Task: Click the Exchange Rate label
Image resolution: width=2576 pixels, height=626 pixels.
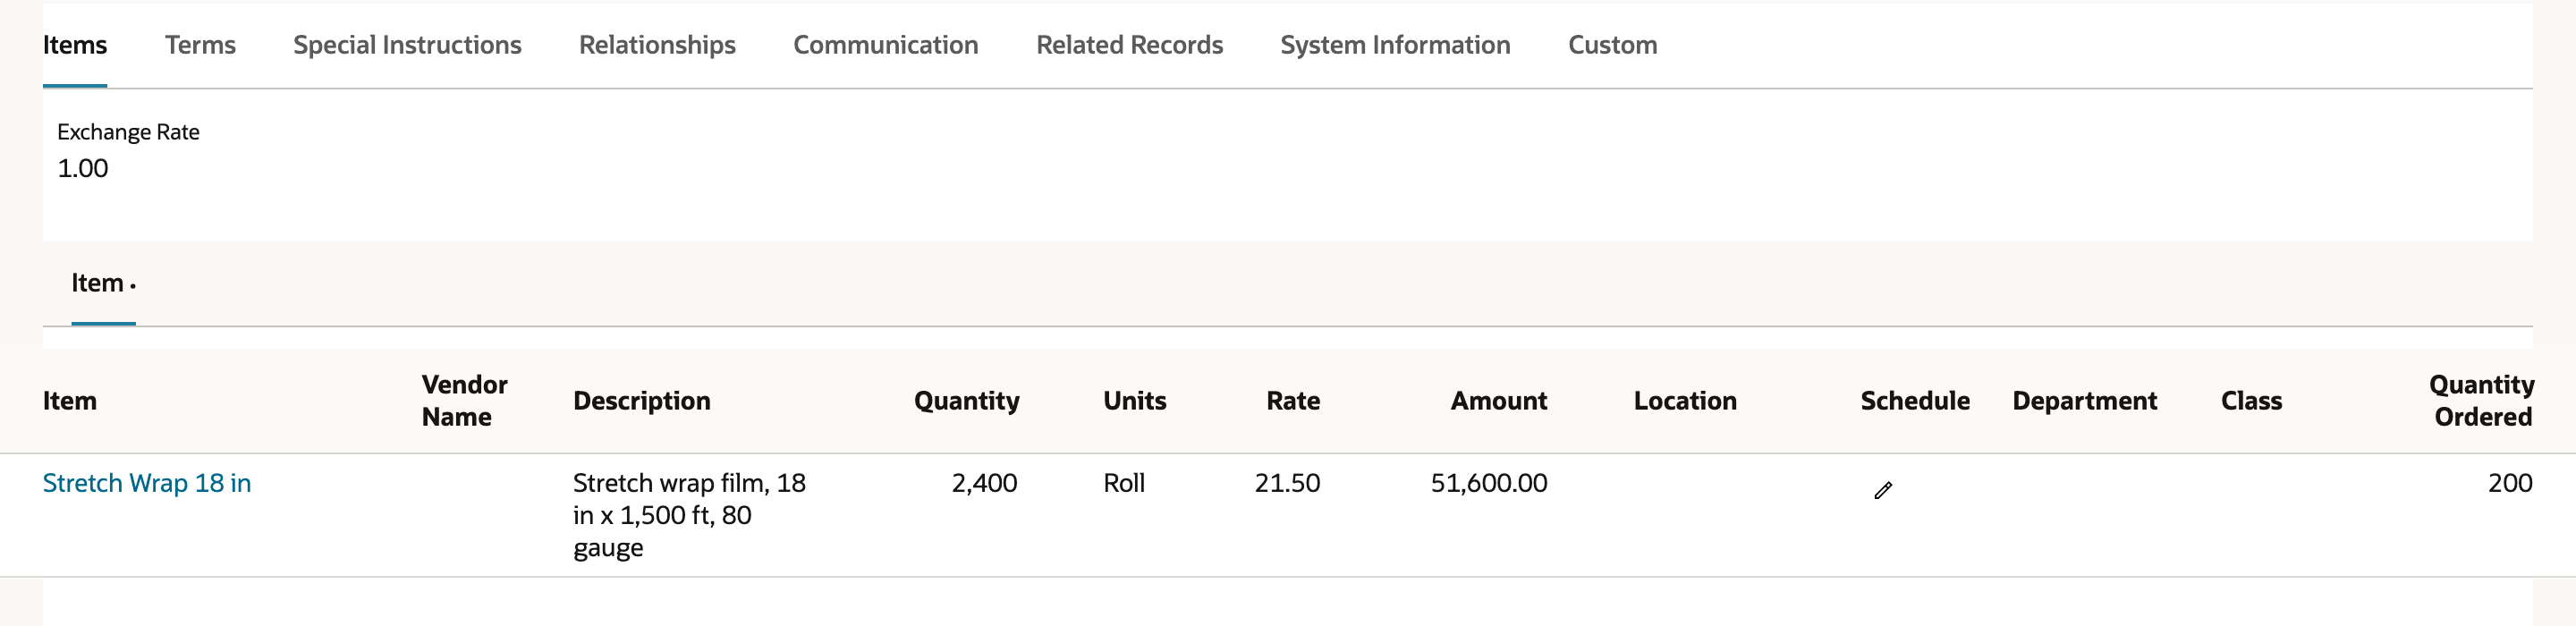Action: [x=128, y=132]
